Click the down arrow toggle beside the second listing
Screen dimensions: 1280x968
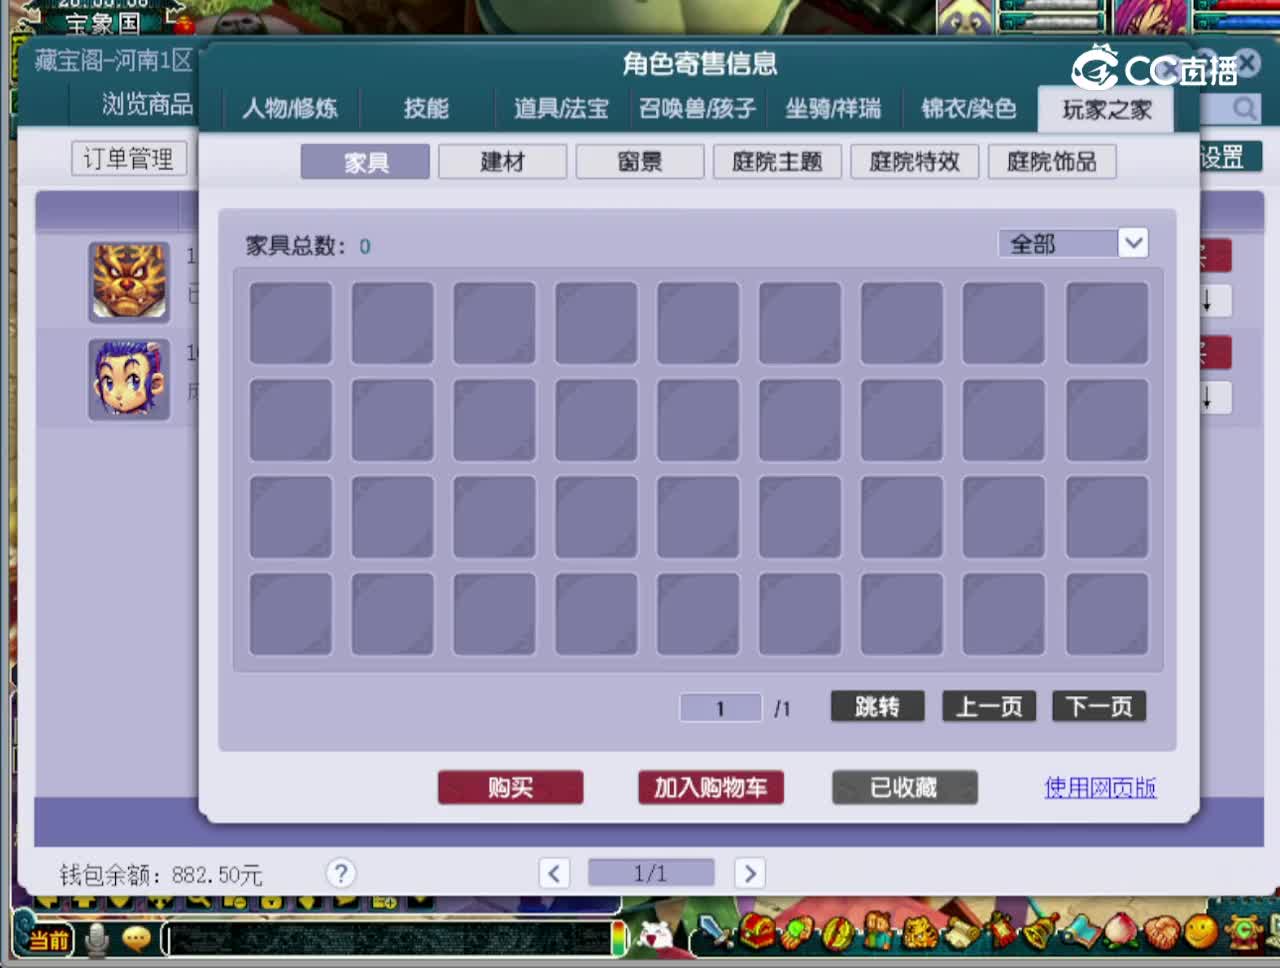click(x=1209, y=398)
